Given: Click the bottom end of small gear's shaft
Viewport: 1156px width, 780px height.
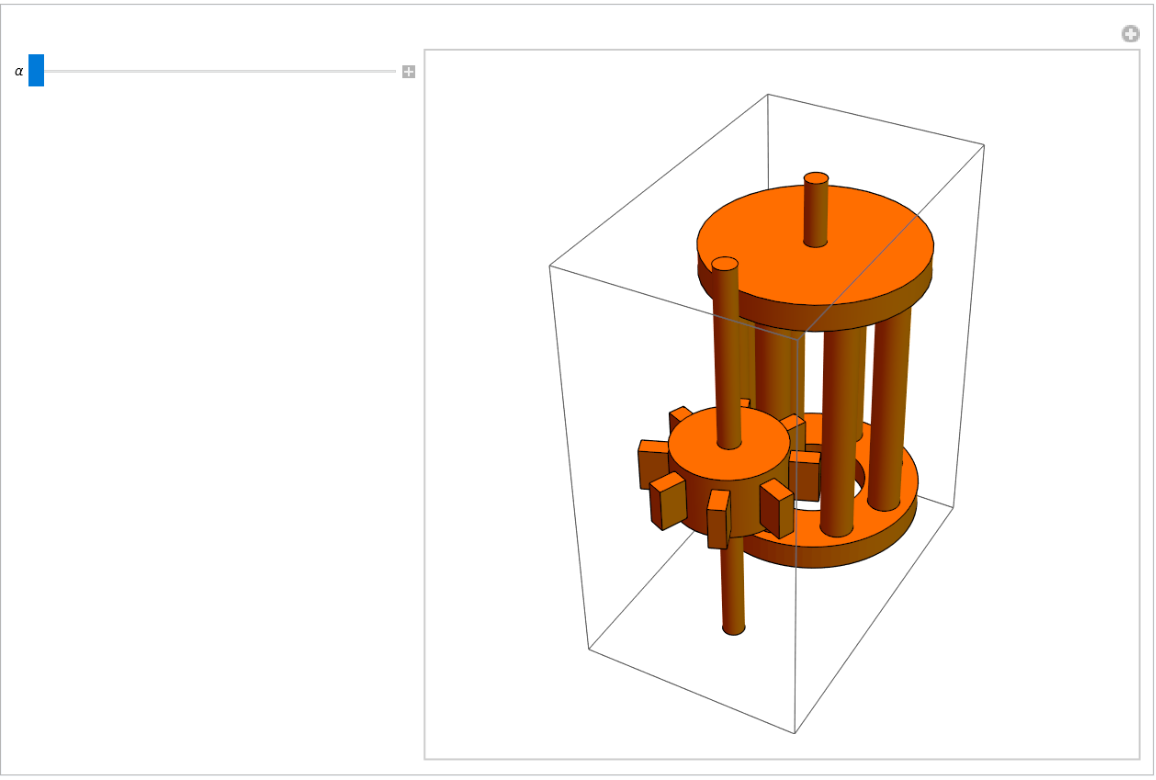Looking at the screenshot, I should (x=734, y=625).
